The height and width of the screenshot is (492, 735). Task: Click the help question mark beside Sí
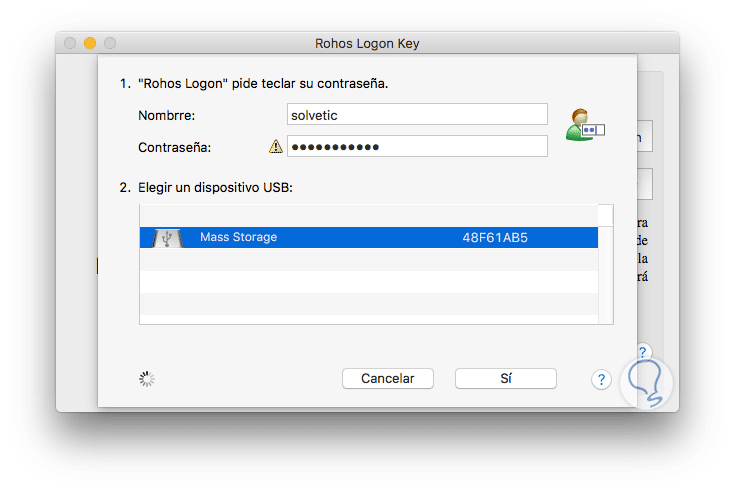[x=601, y=379]
